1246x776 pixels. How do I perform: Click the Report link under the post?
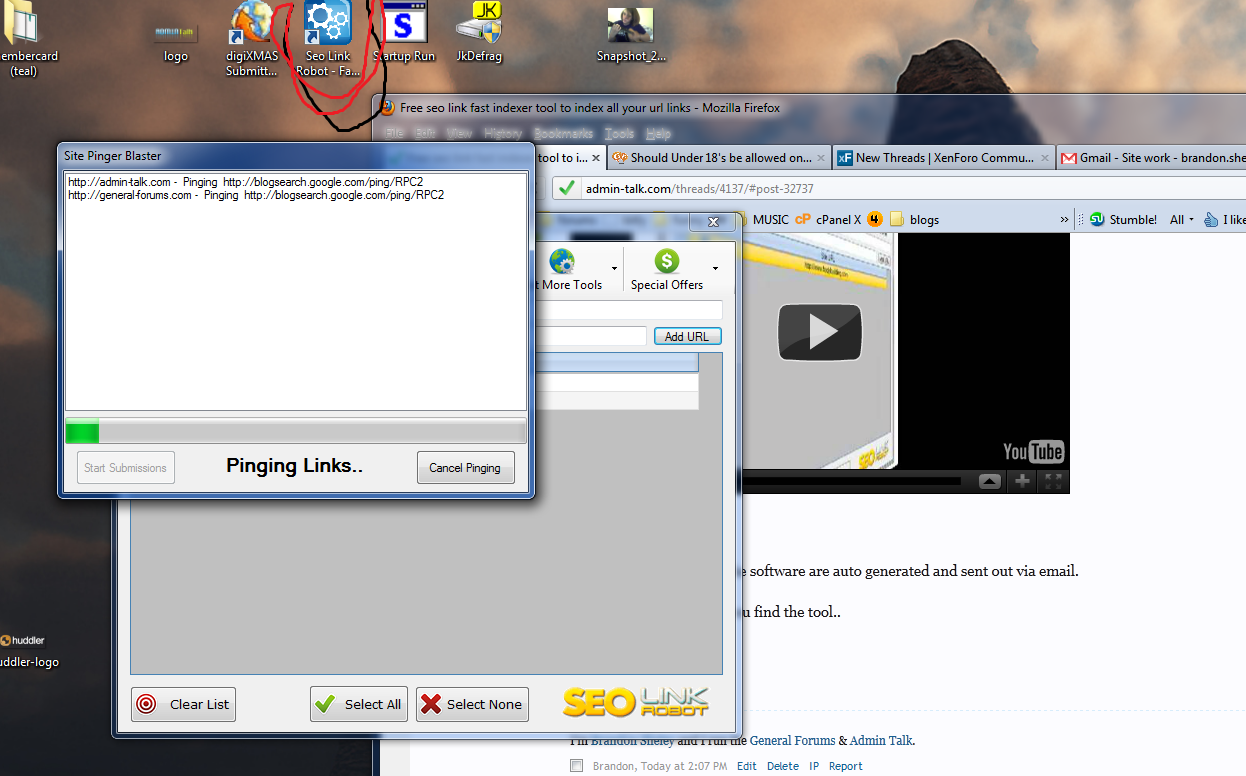pyautogui.click(x=845, y=766)
